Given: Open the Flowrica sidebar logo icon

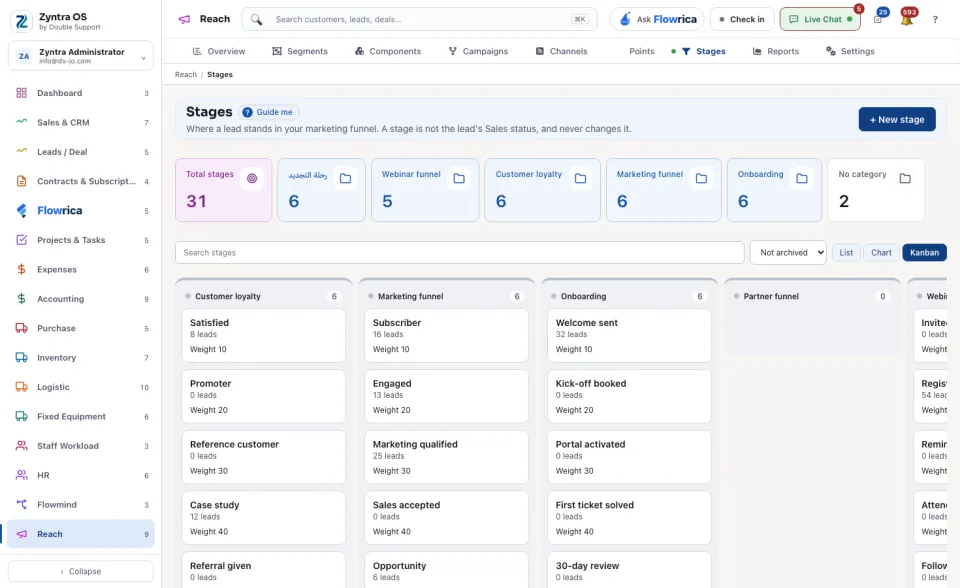Looking at the screenshot, I should coord(21,210).
